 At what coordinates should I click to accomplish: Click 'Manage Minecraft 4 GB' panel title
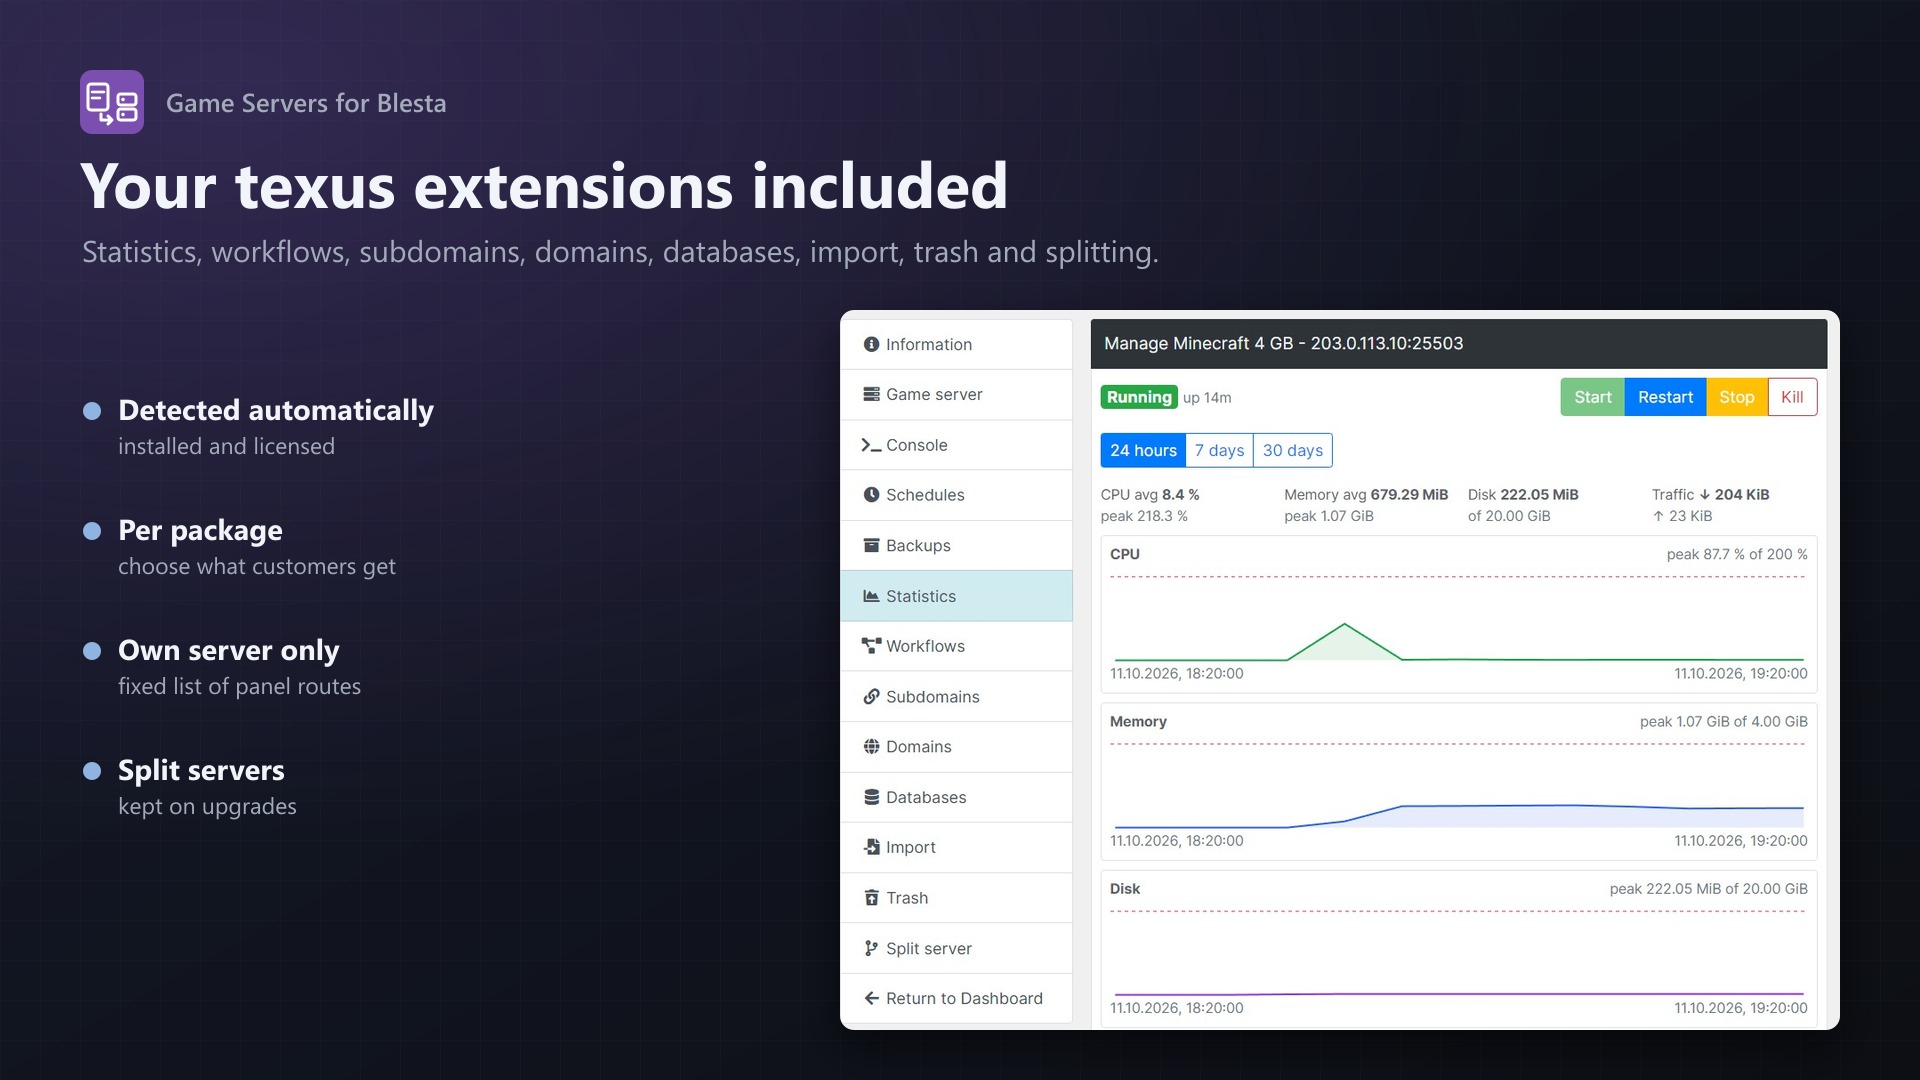click(x=1283, y=343)
